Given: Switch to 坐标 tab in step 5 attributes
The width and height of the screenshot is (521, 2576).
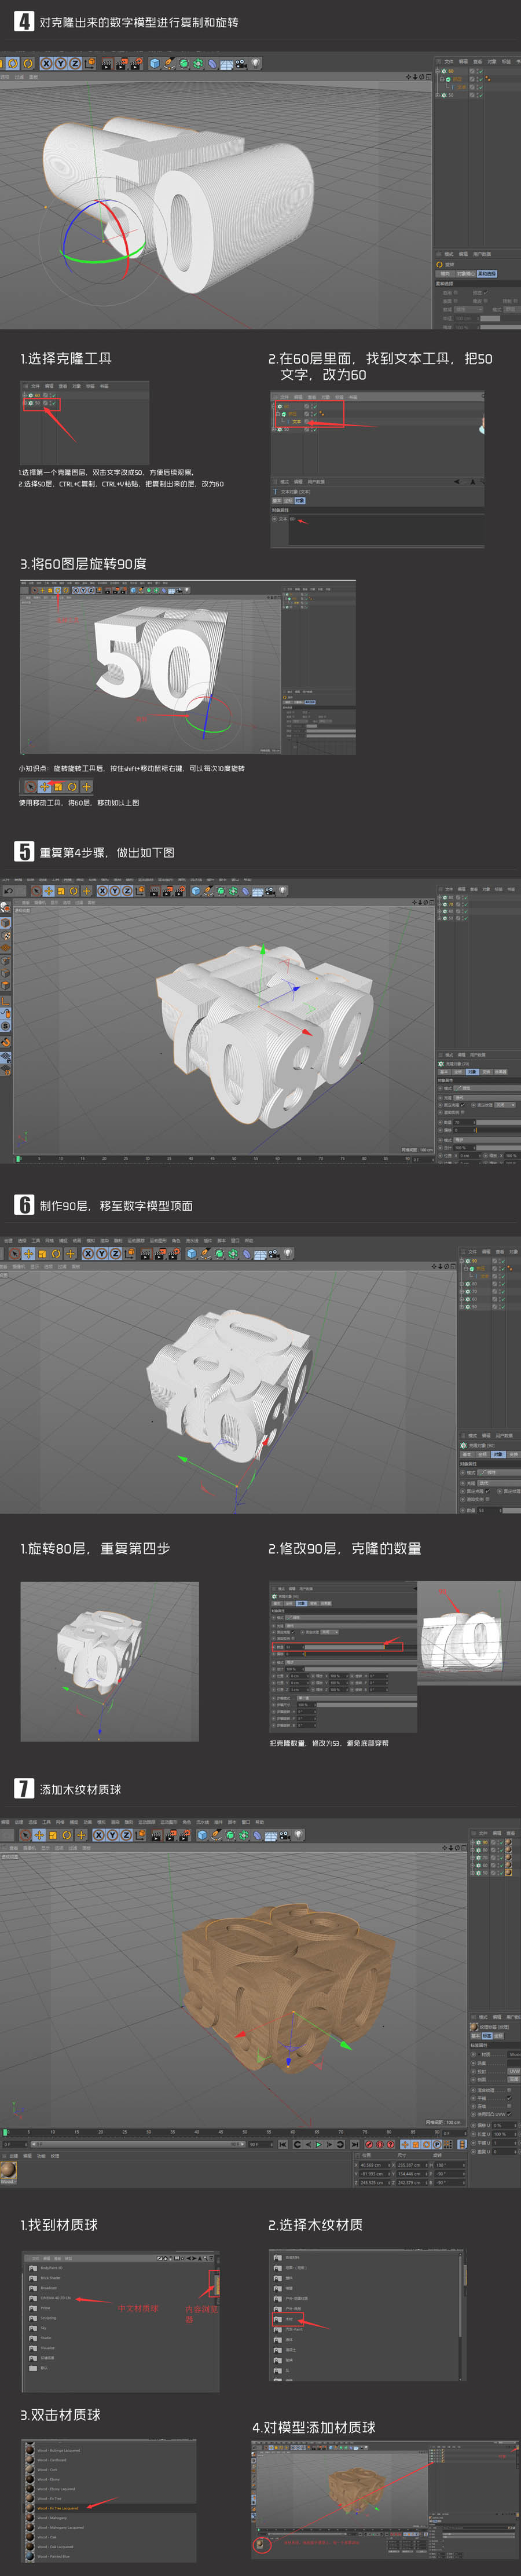Looking at the screenshot, I should tap(458, 1072).
